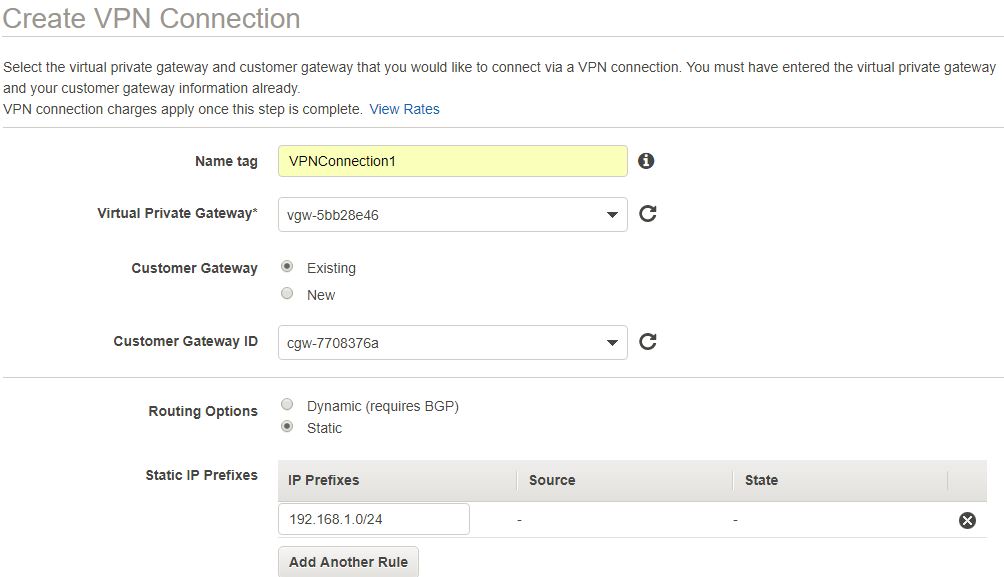Remove the 192.168.1.0/24 prefix row
The image size is (1004, 577).
point(968,521)
